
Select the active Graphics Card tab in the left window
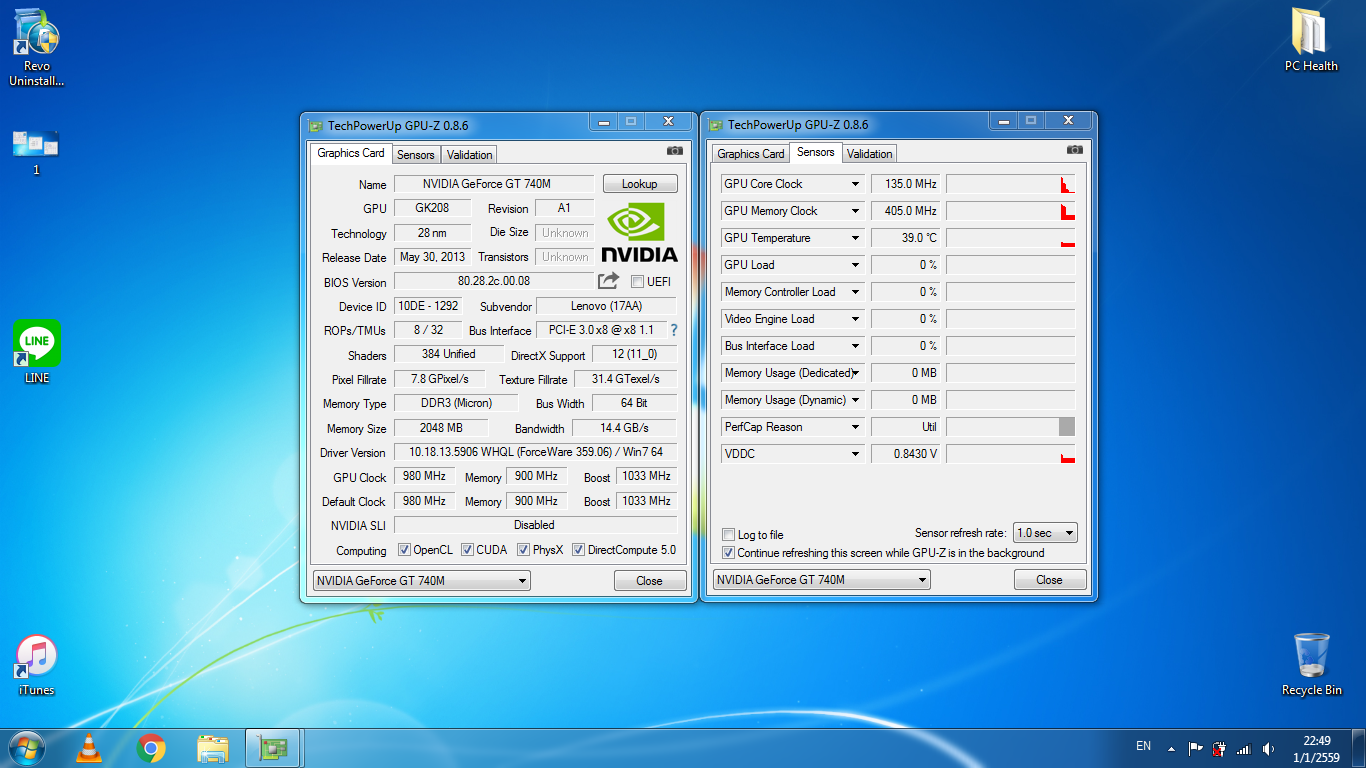pos(351,153)
